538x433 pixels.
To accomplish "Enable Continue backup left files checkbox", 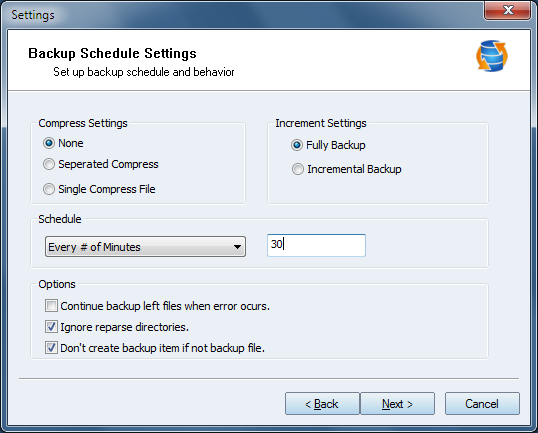I will click(51, 305).
